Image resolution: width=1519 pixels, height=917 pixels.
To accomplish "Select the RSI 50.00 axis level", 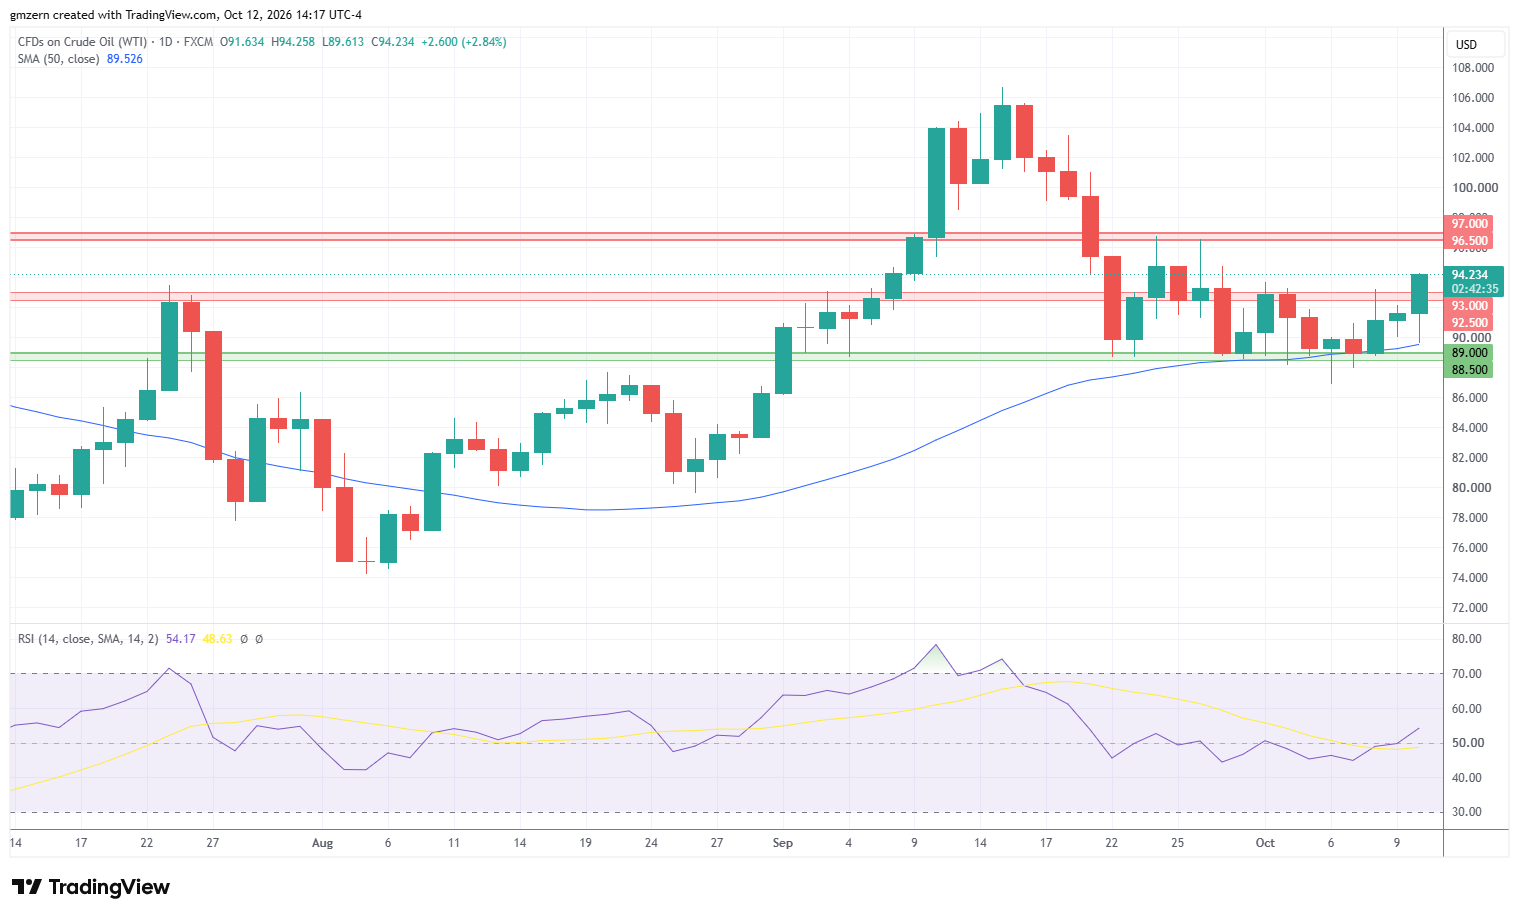I will (1467, 743).
